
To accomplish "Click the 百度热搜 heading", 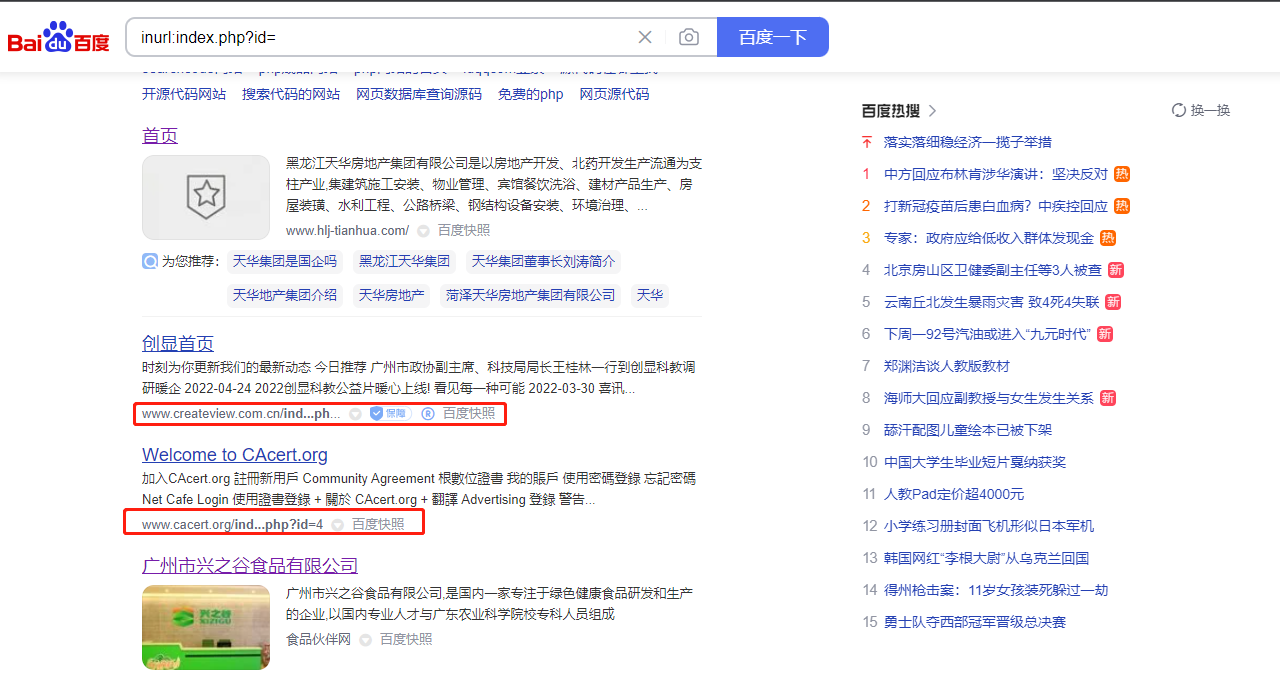I will 891,111.
